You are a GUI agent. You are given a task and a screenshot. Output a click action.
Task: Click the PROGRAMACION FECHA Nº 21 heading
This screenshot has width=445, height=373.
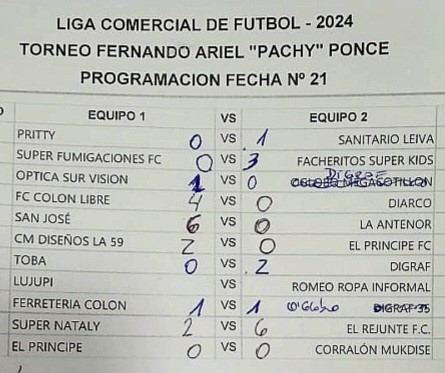click(x=204, y=79)
